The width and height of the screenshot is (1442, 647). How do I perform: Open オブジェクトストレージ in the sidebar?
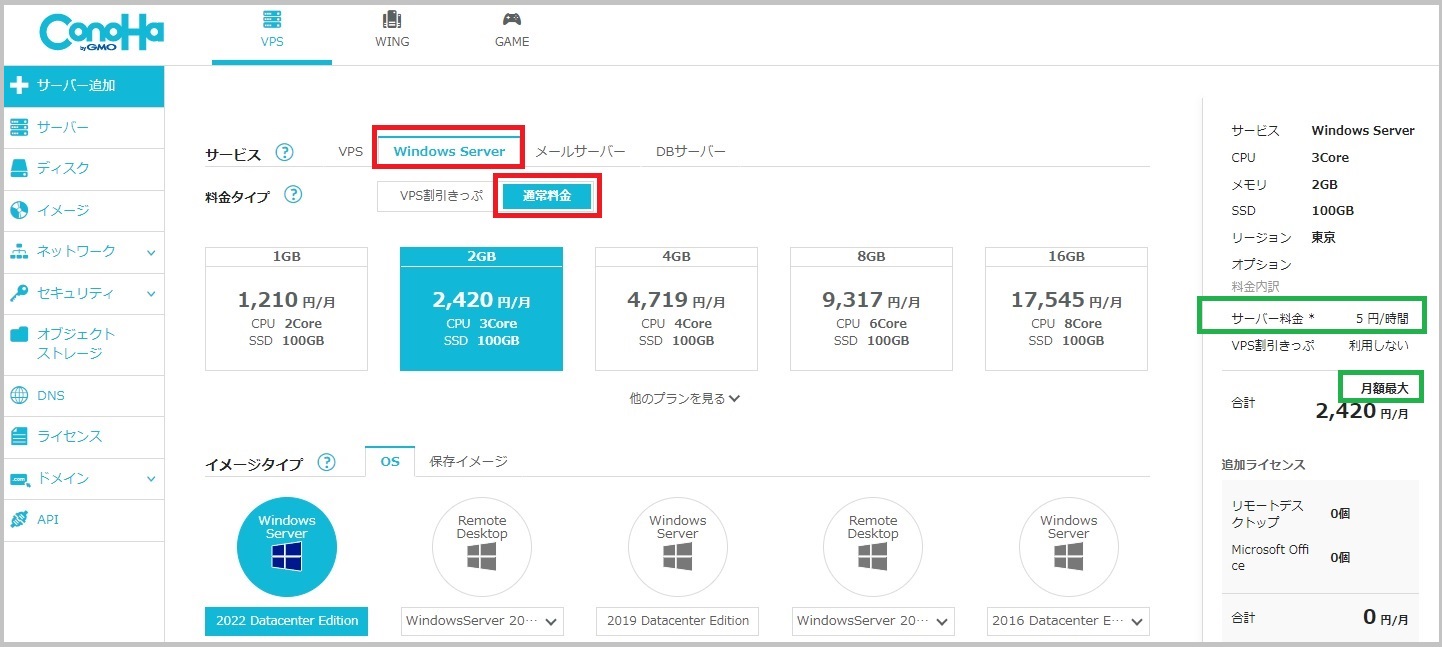pos(82,344)
